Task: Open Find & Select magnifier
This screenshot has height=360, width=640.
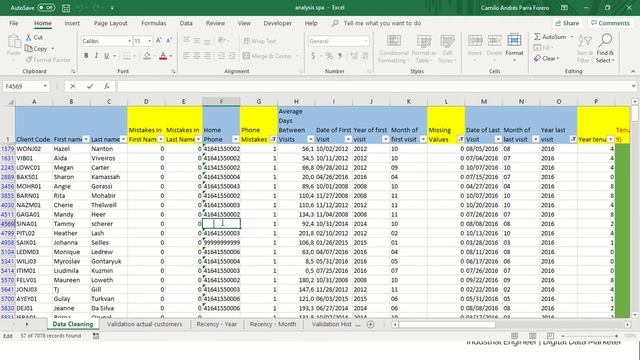Action: point(605,48)
